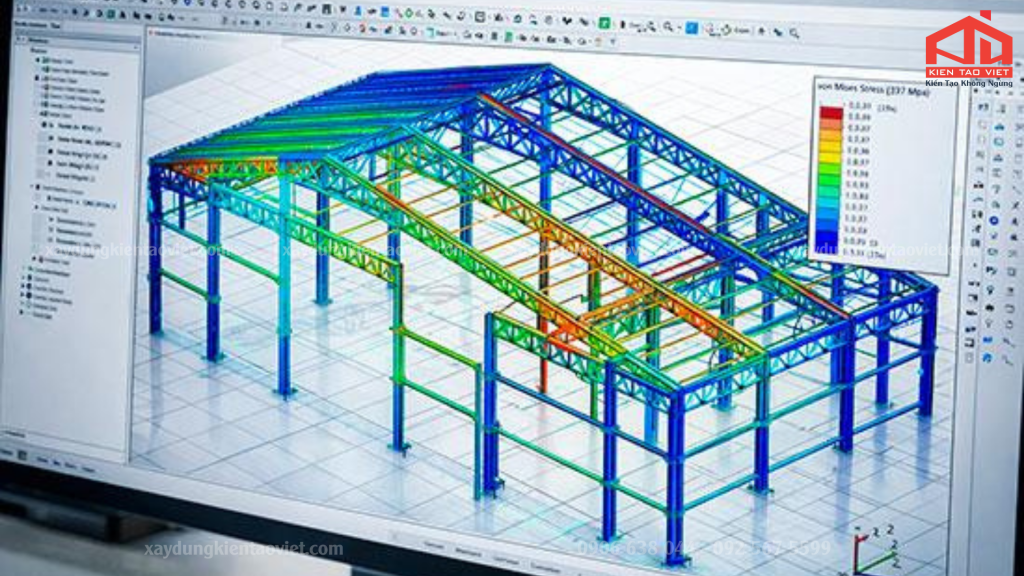Click the teal highlighted icon in upper-left toolbar
This screenshot has height=576, width=1024.
click(x=111, y=12)
